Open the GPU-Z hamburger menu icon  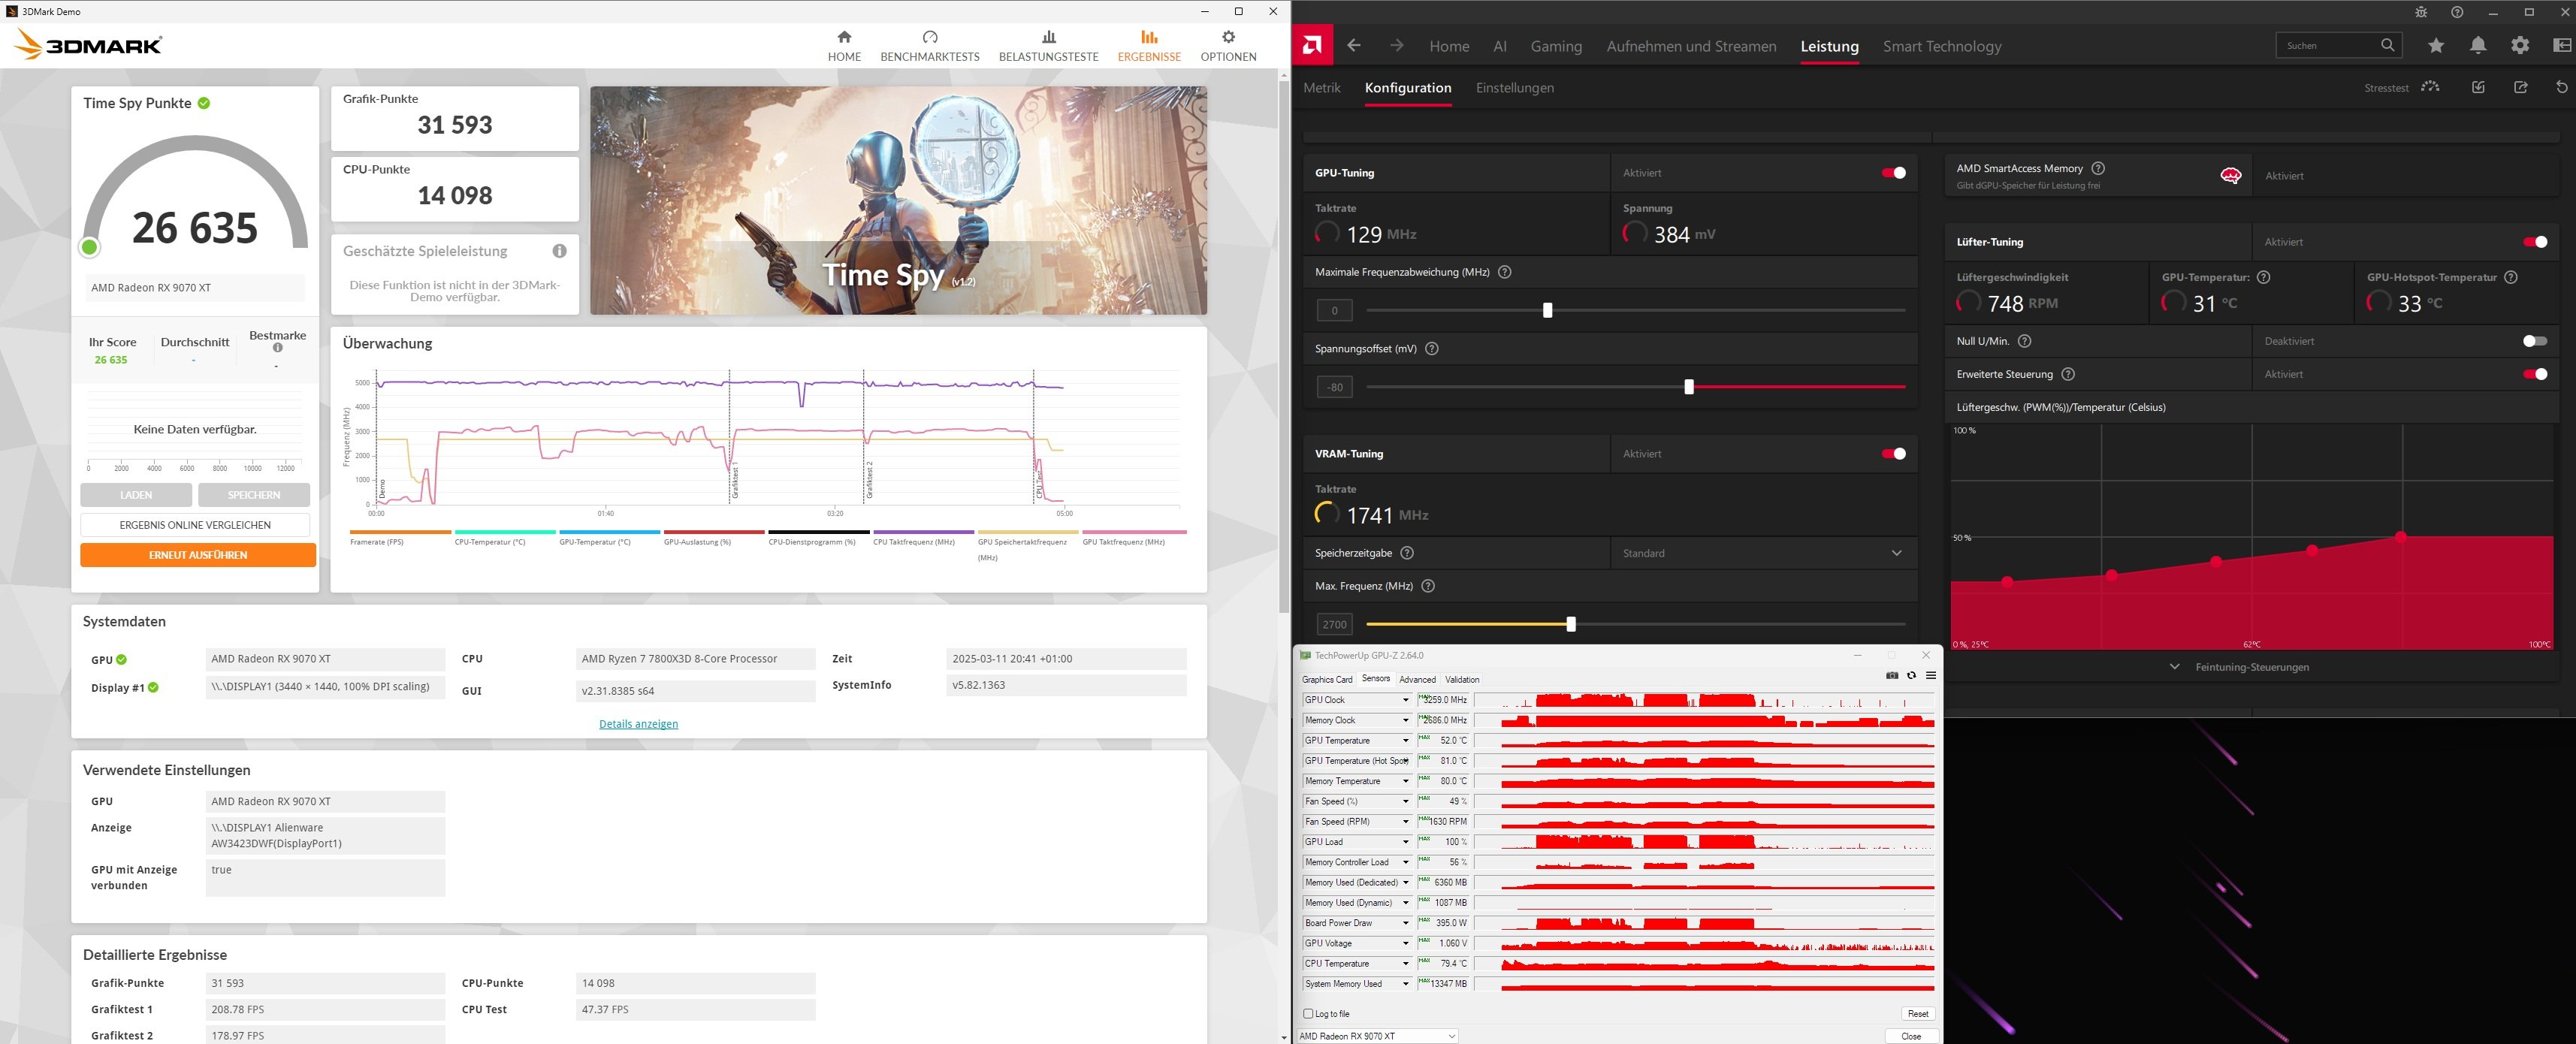click(1931, 676)
